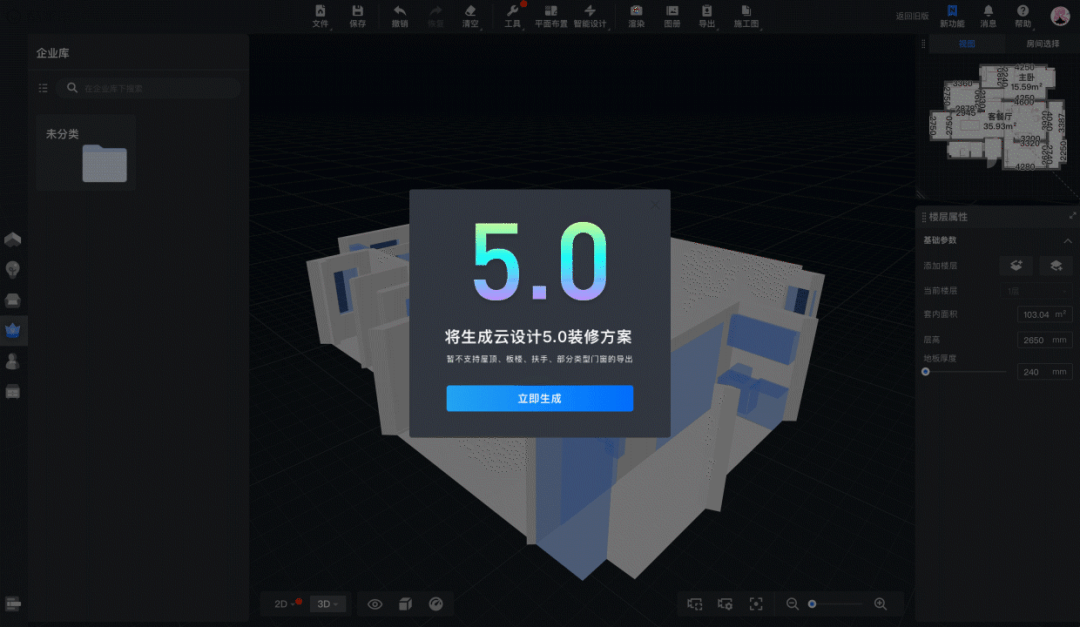Toggle visibility with the eye icon
Screen dimensions: 1080x627
coord(375,604)
